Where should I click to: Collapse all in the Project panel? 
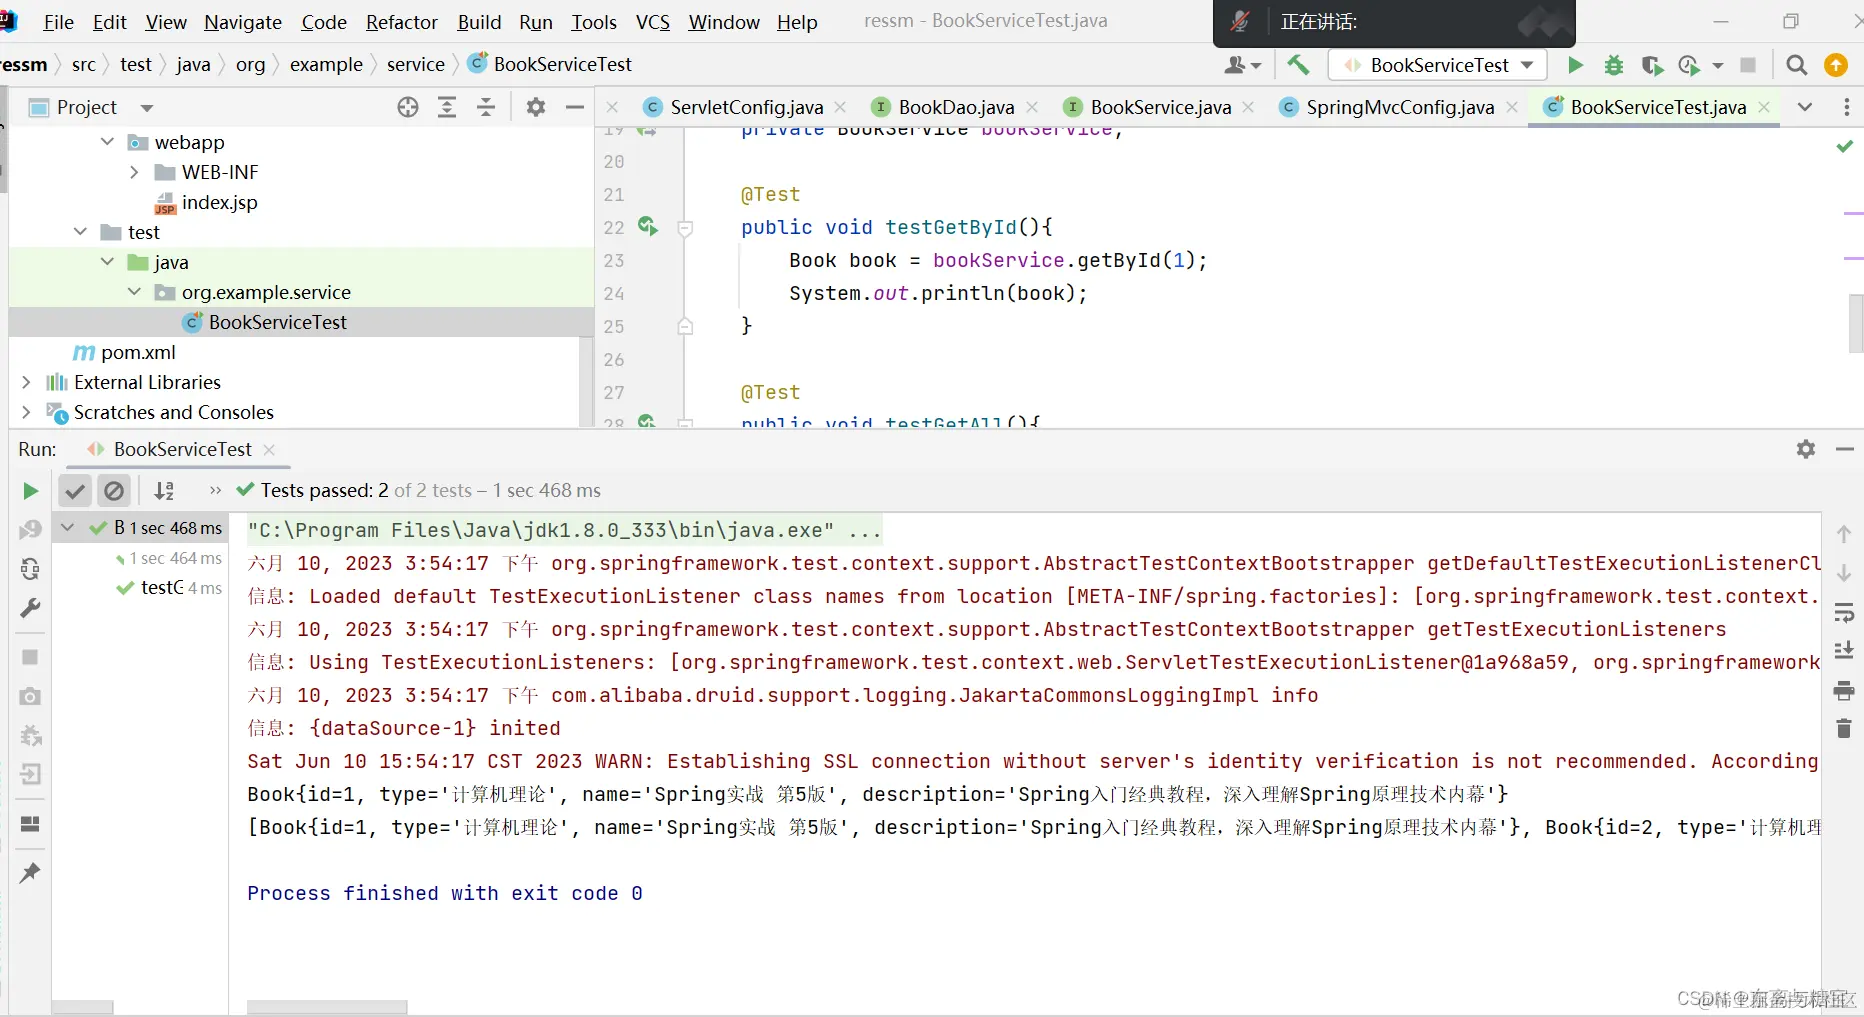tap(486, 107)
